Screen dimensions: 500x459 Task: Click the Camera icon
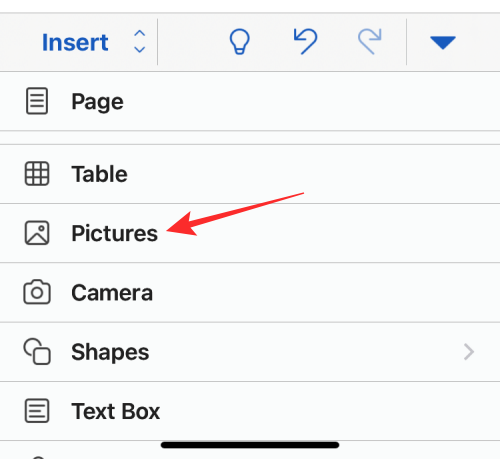(37, 292)
